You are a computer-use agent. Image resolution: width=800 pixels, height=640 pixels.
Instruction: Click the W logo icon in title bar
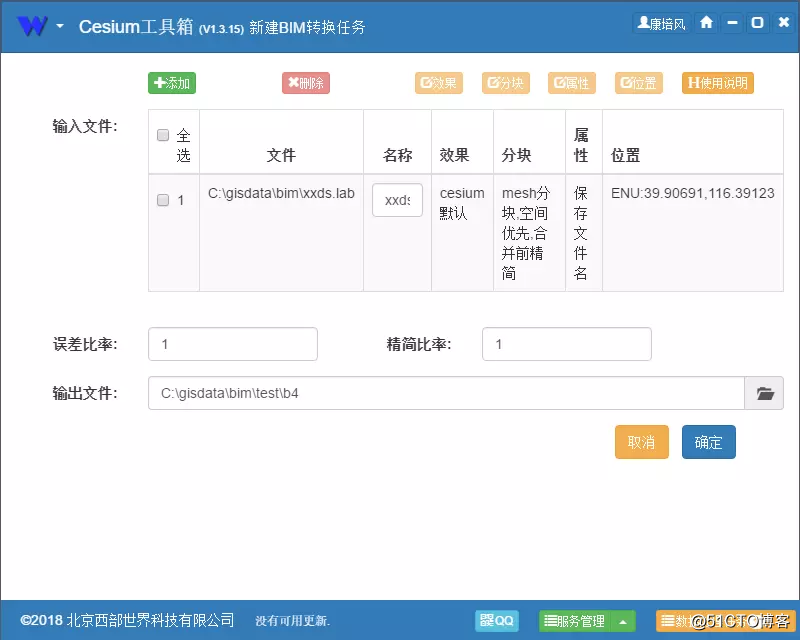pyautogui.click(x=32, y=26)
